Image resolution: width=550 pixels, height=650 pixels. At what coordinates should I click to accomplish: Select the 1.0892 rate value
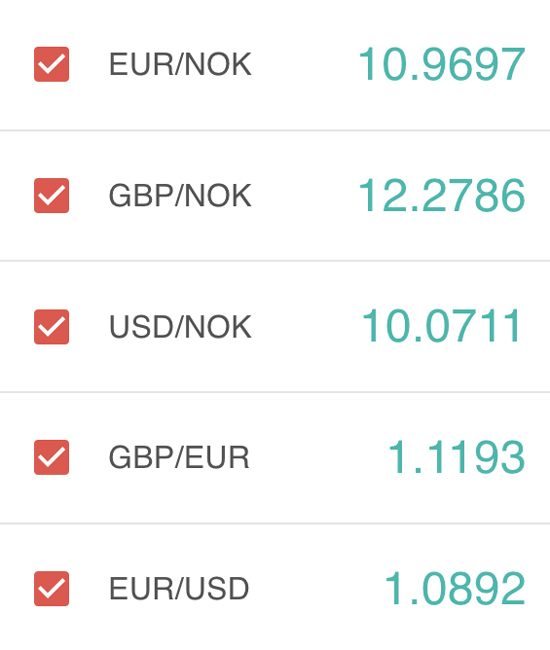click(455, 589)
